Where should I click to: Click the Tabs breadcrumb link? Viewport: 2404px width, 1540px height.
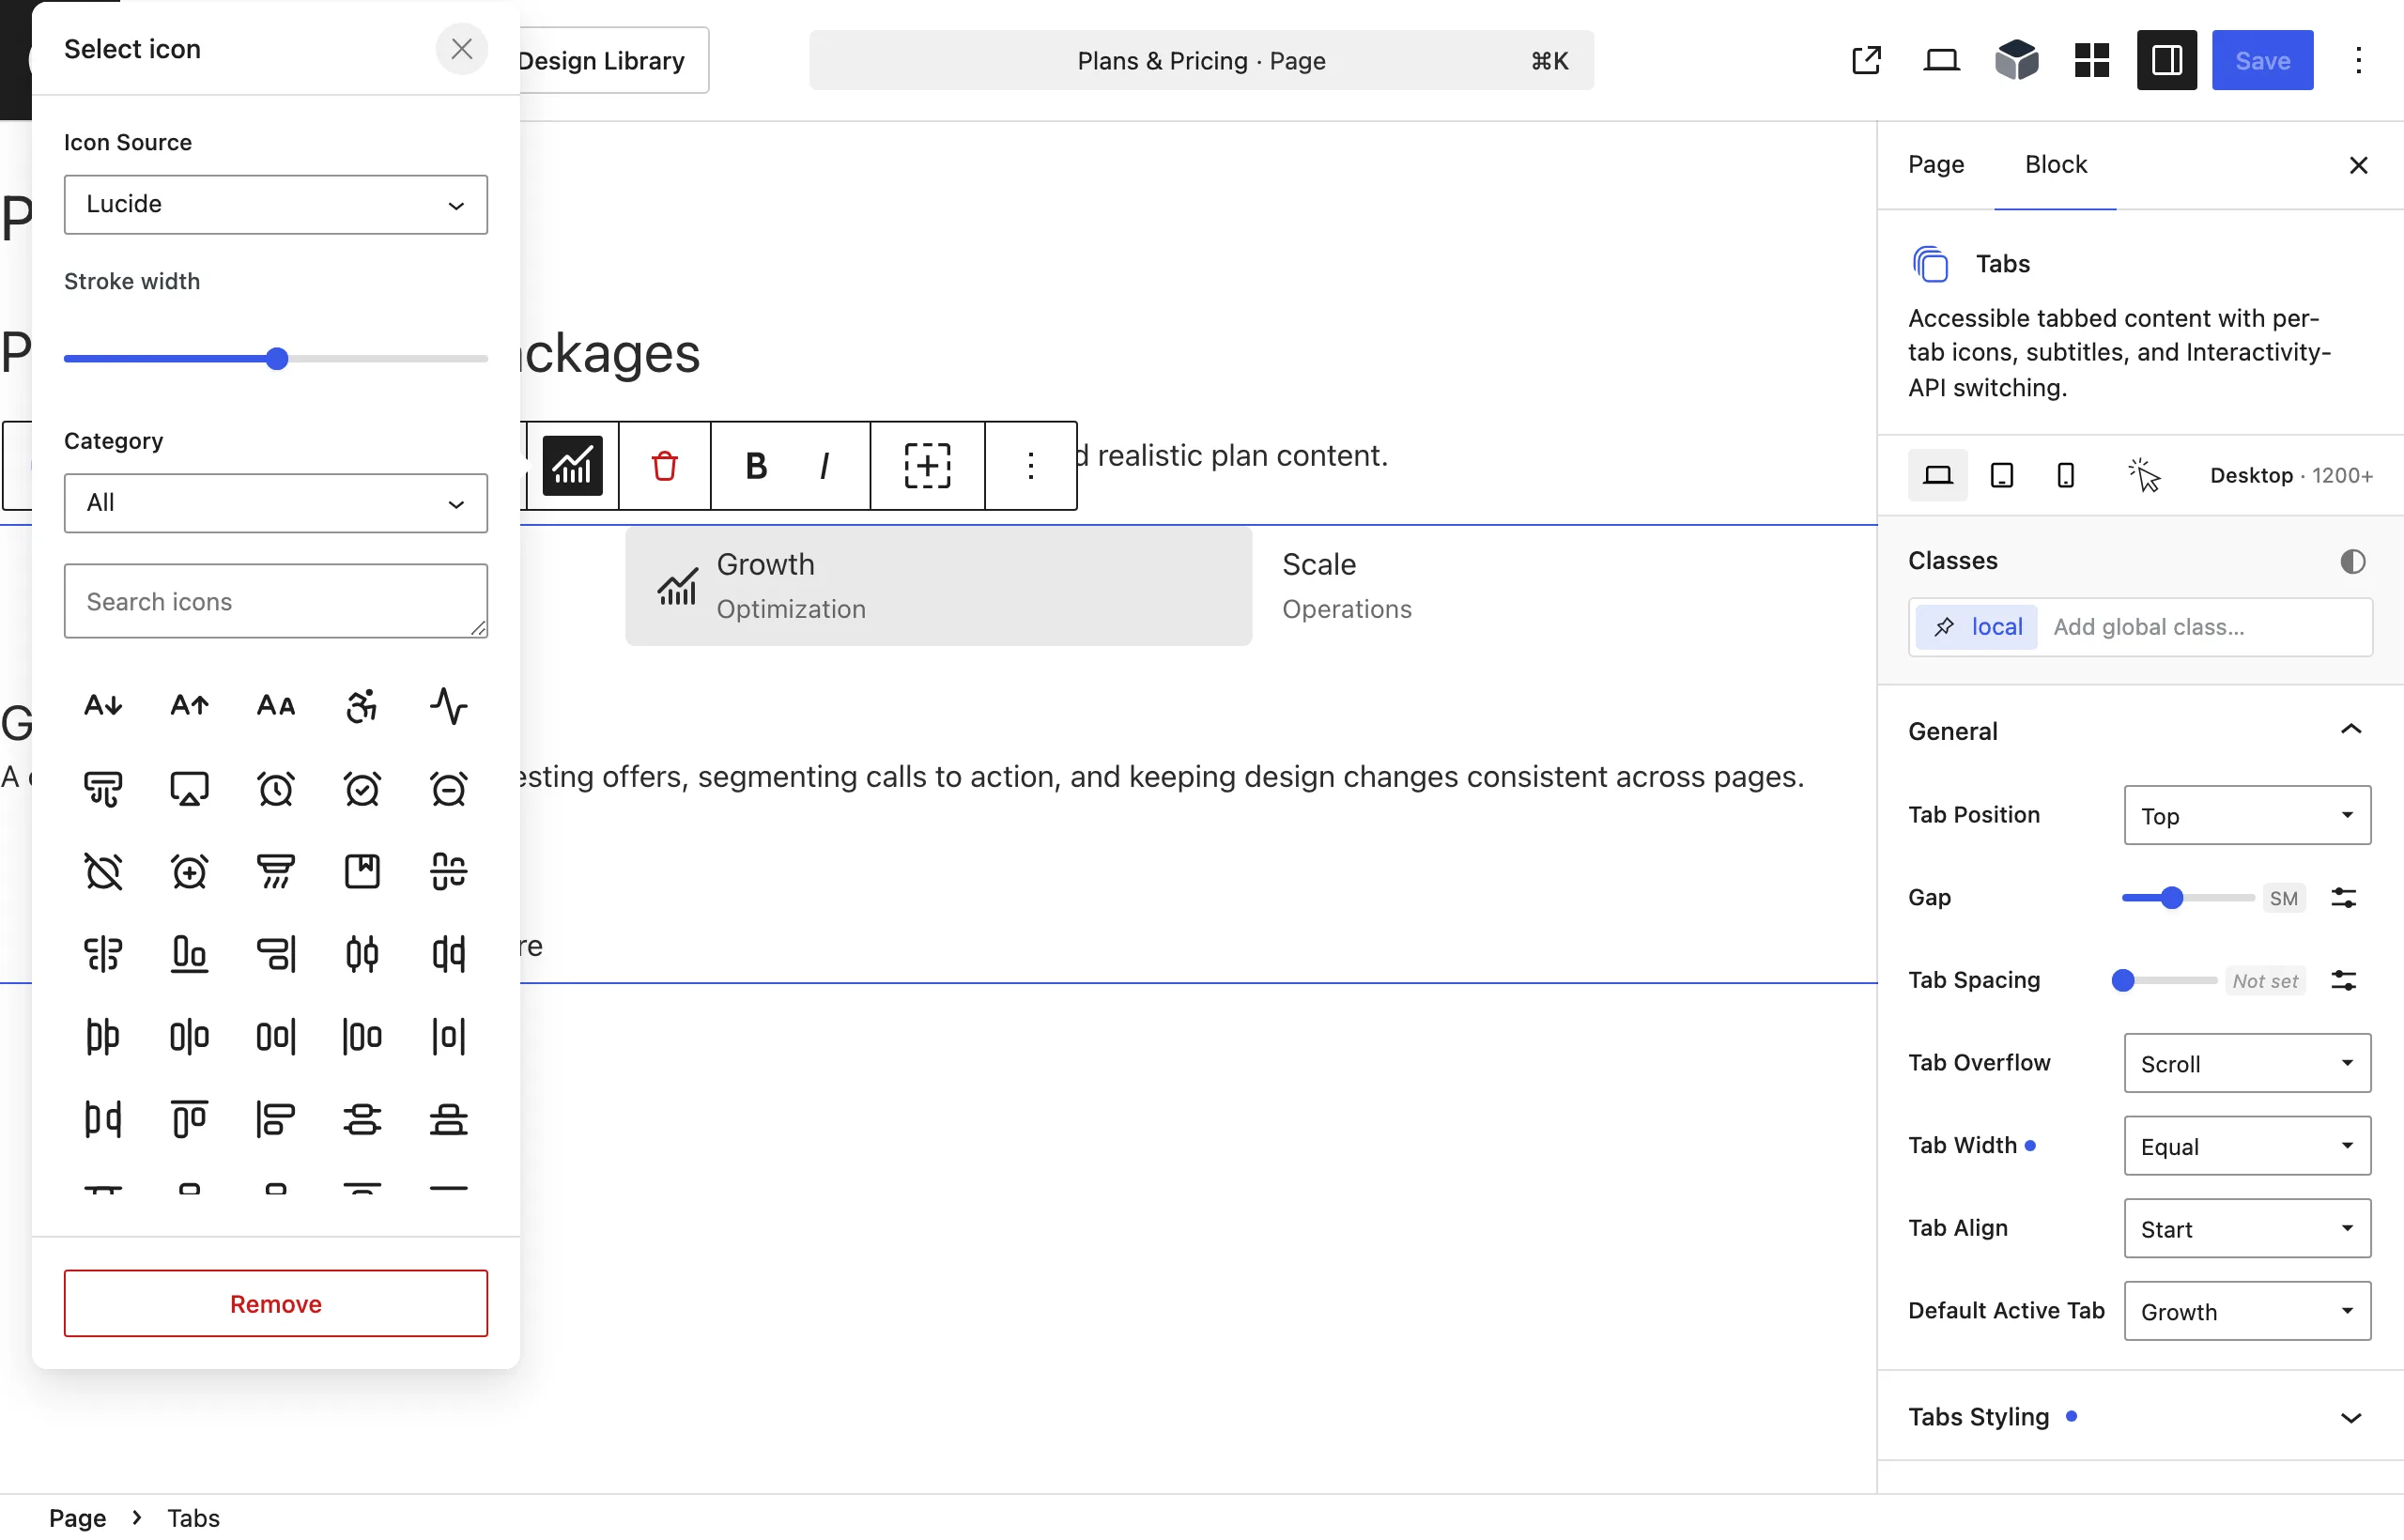point(193,1518)
